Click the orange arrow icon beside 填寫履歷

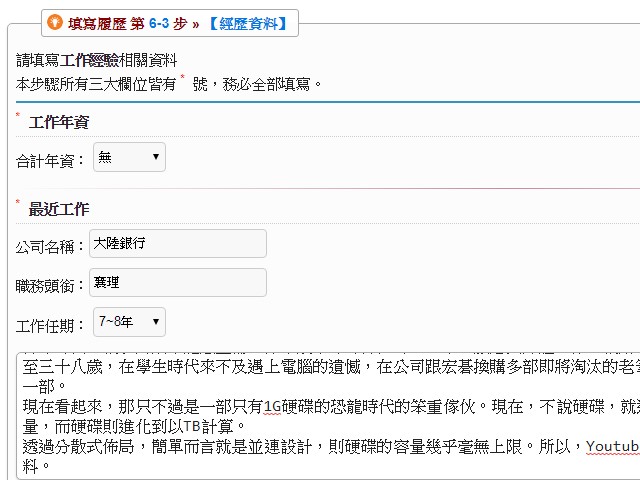click(x=57, y=21)
